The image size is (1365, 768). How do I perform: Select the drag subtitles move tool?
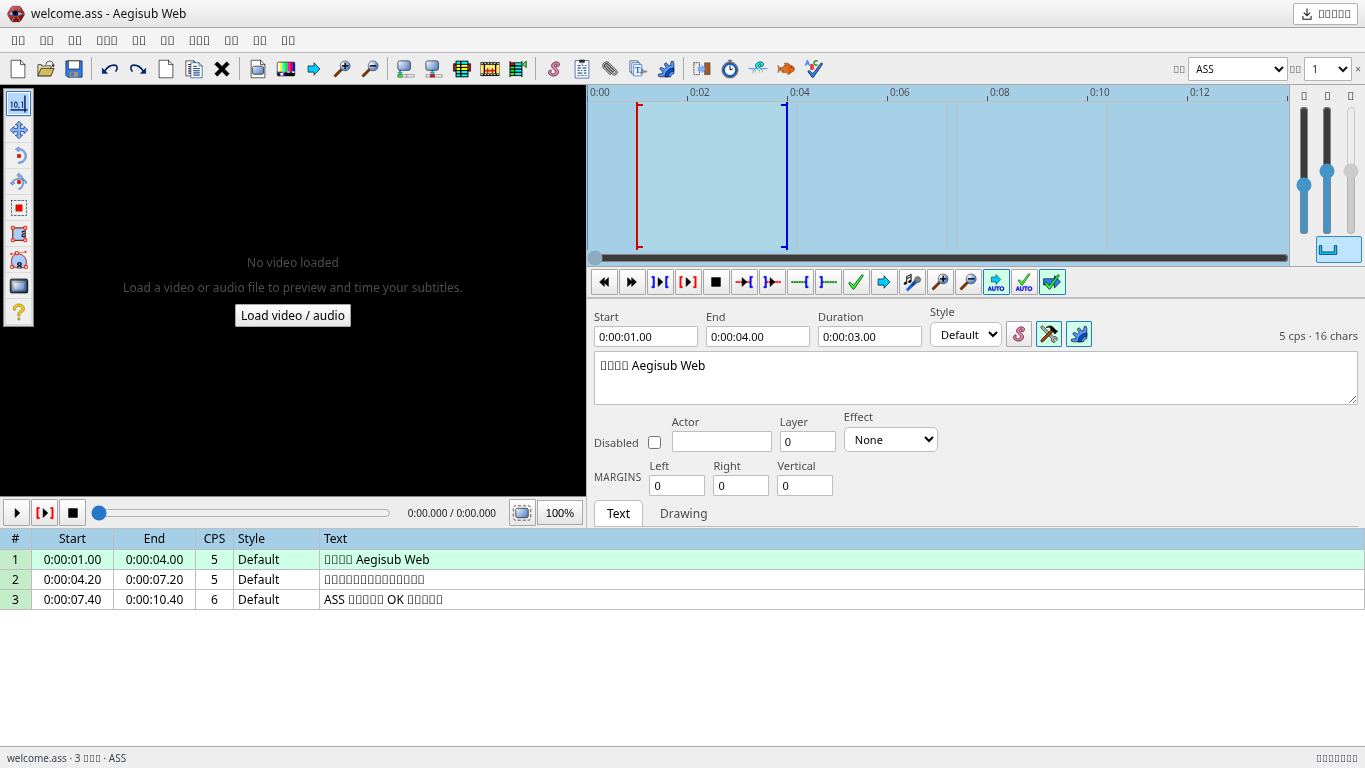tap(18, 130)
